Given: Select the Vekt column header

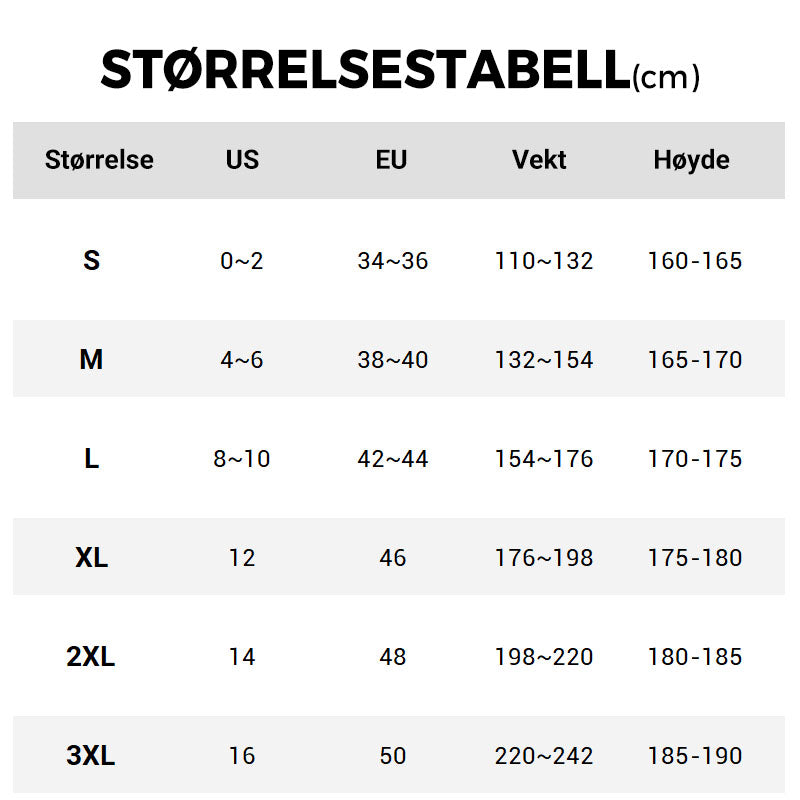Looking at the screenshot, I should 539,160.
